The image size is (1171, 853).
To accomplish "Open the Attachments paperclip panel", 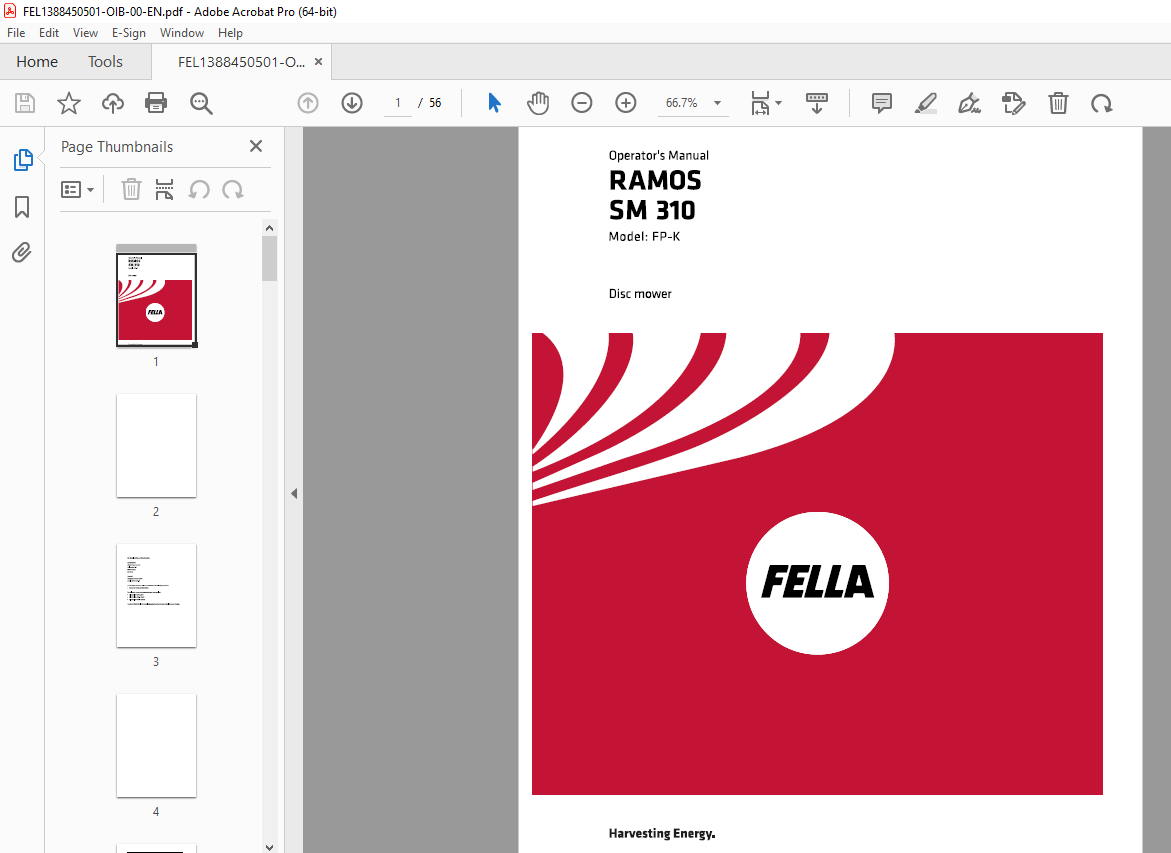I will coord(22,252).
